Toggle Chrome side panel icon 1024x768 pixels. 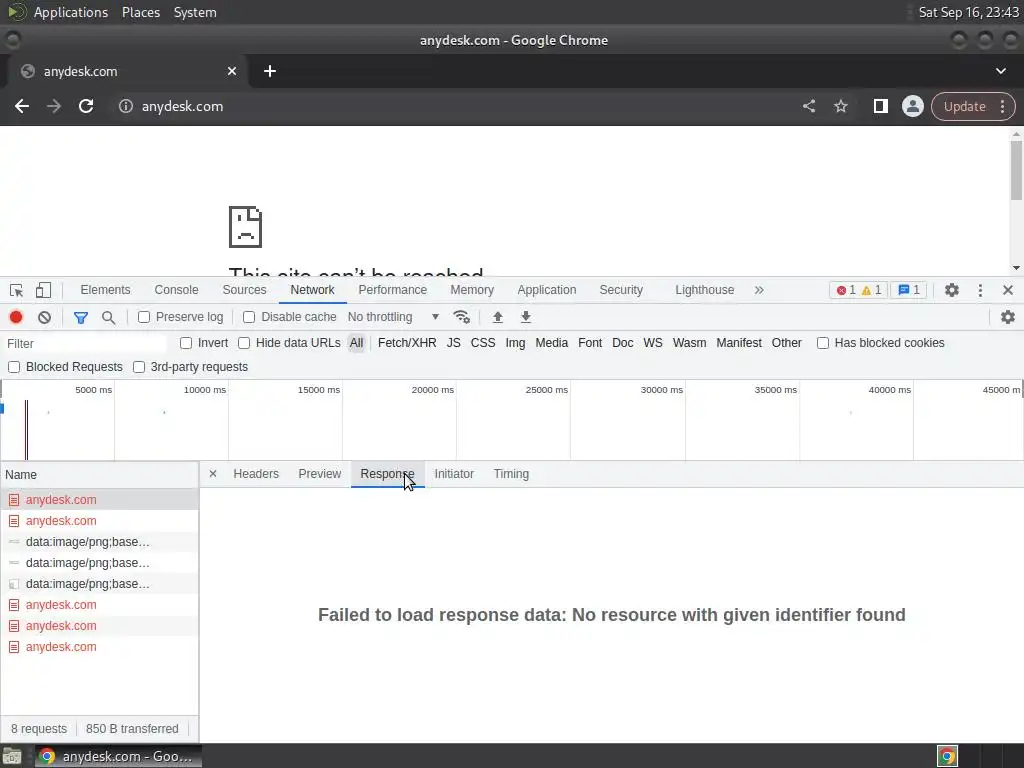(x=880, y=106)
